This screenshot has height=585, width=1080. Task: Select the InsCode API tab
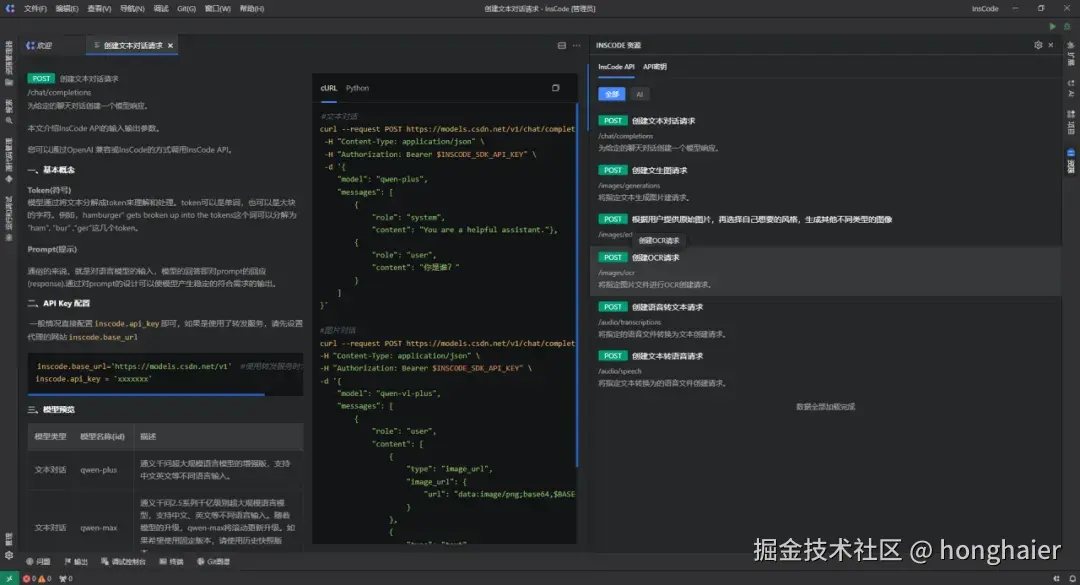[x=616, y=67]
